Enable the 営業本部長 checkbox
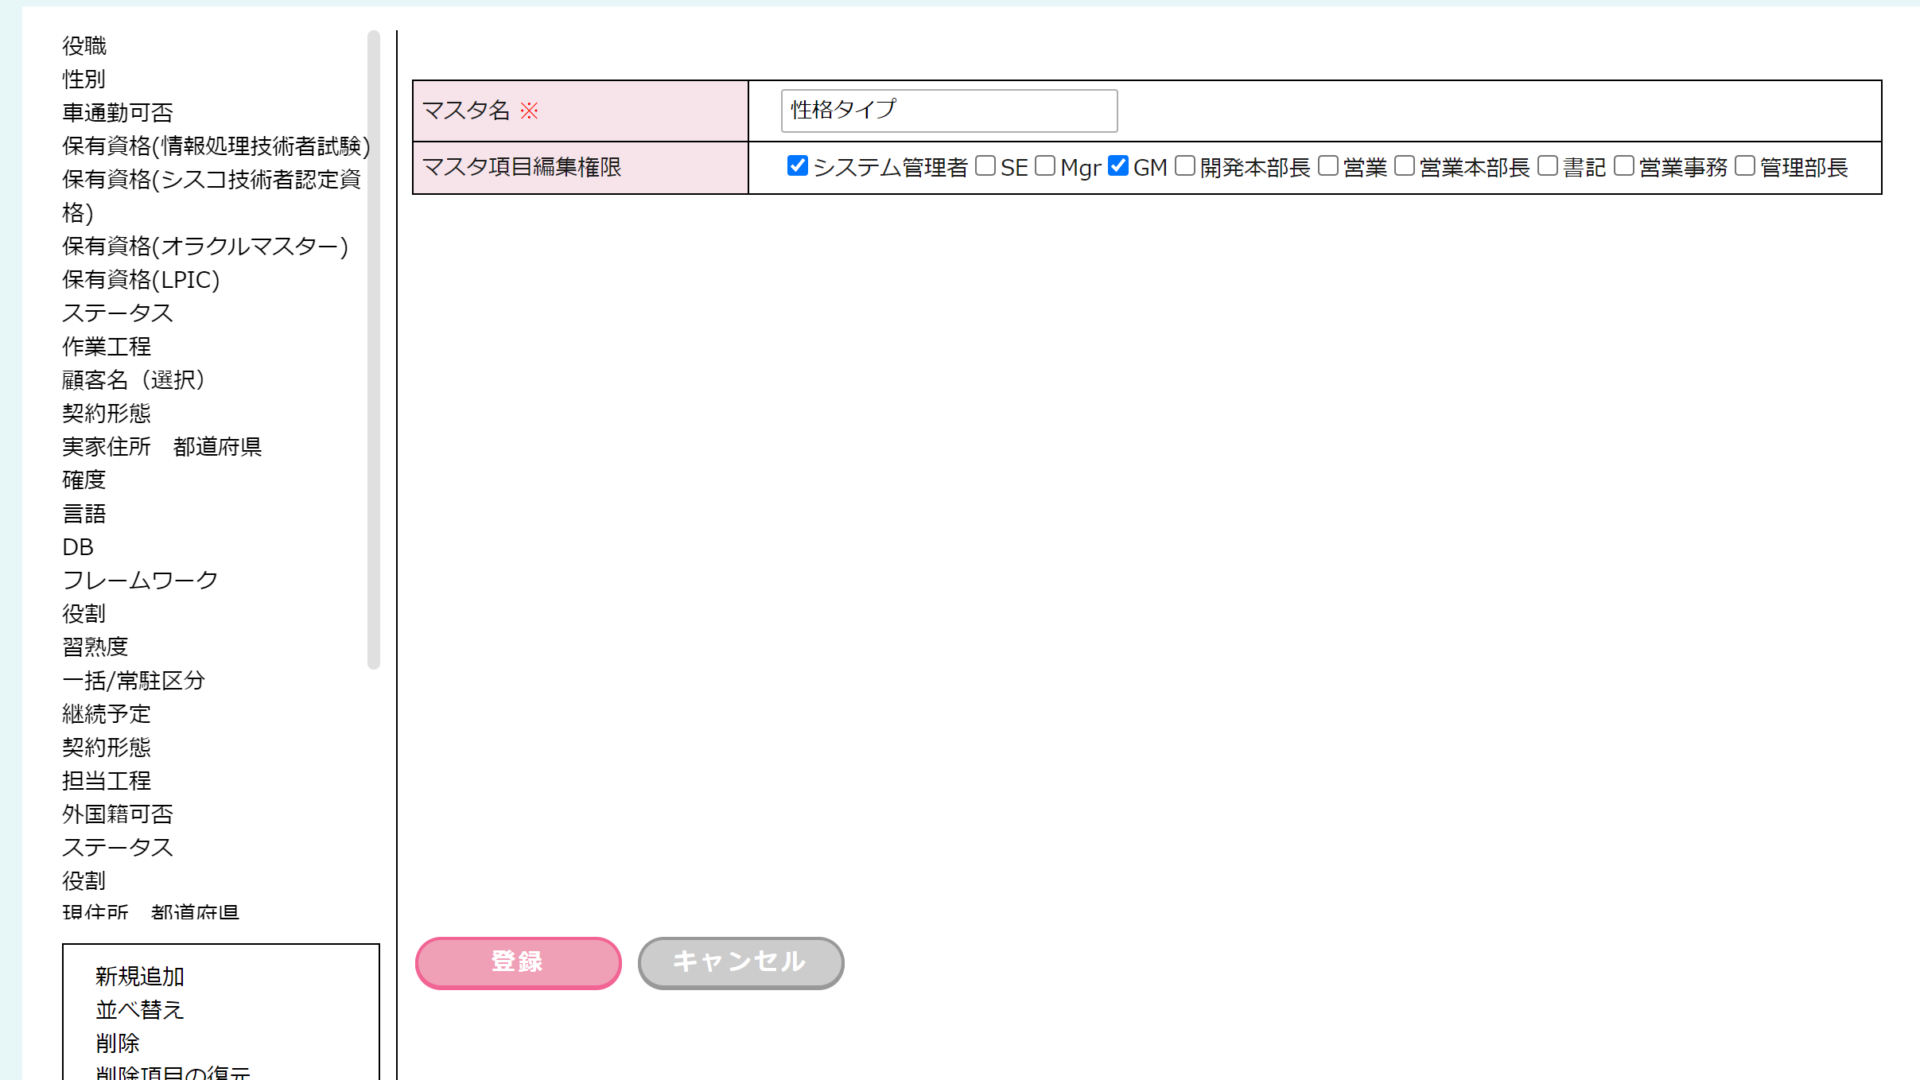This screenshot has height=1080, width=1920. click(1404, 166)
